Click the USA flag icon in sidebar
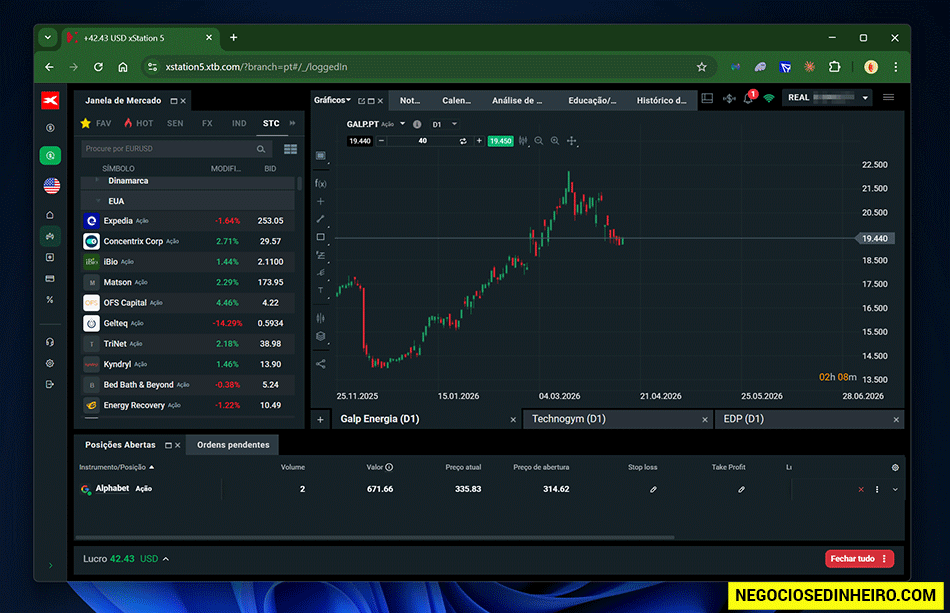Viewport: 950px width, 613px height. click(51, 185)
